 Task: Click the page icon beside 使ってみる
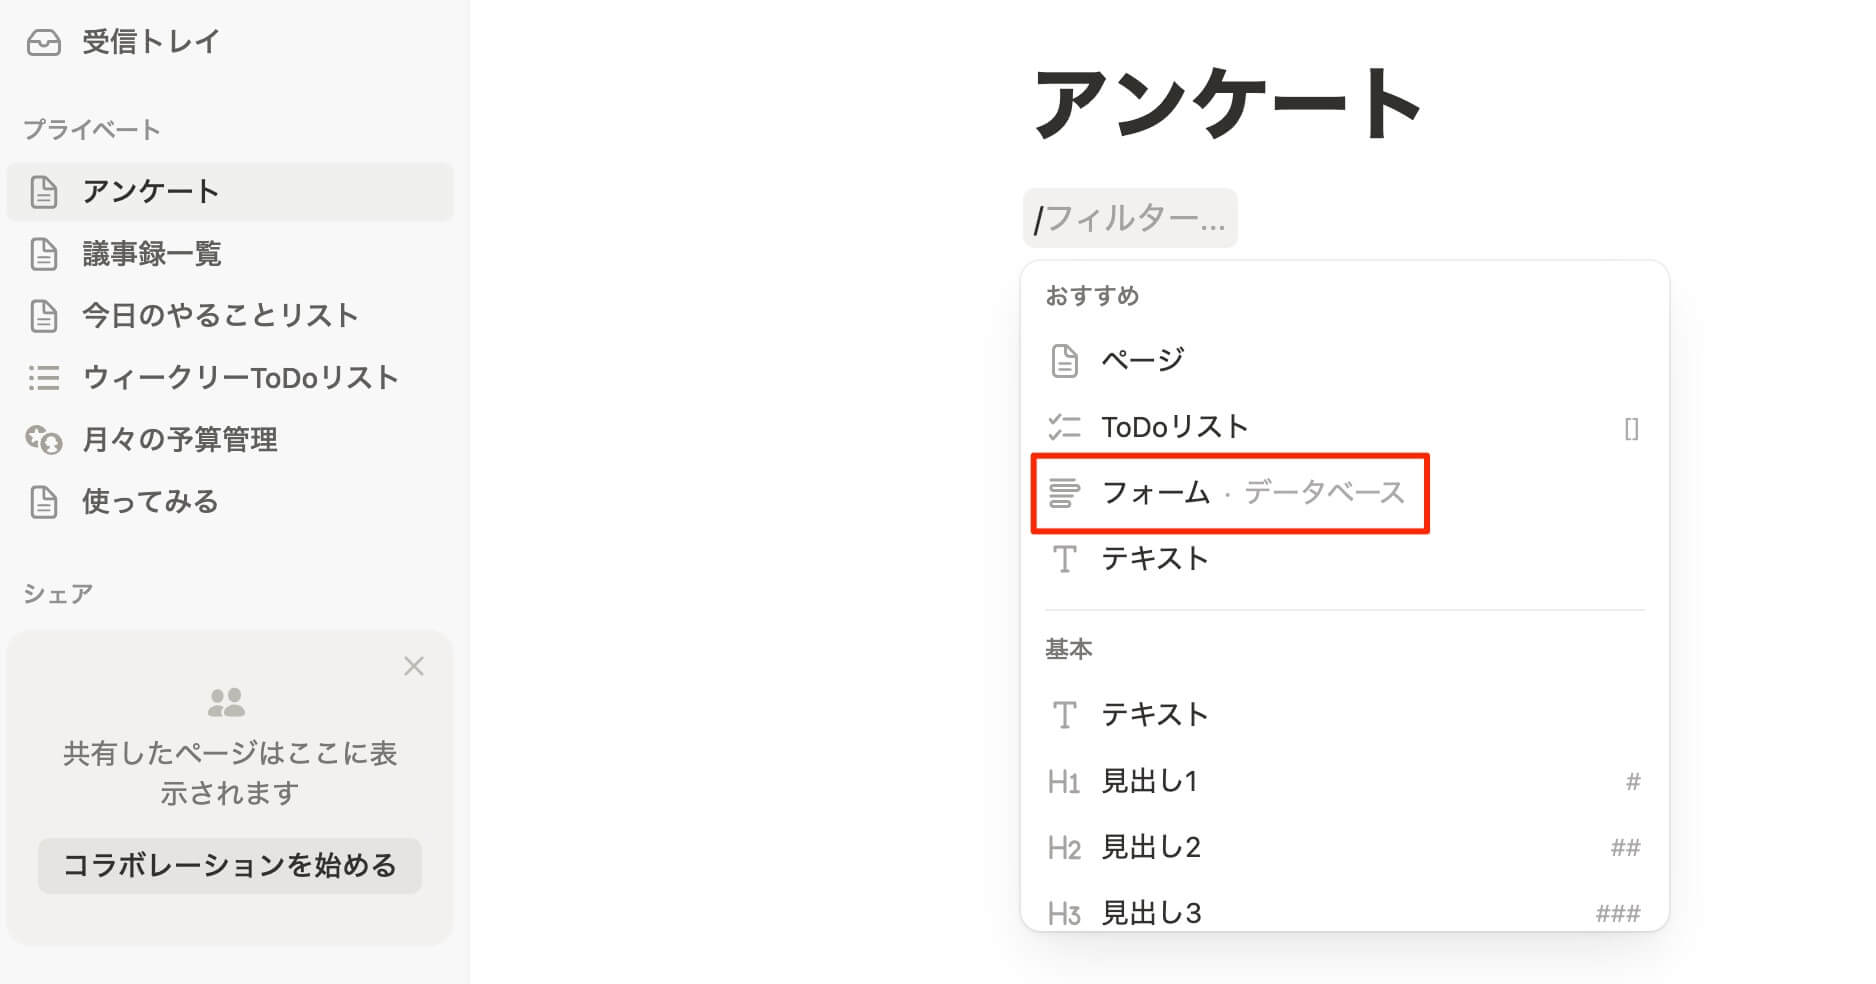click(44, 502)
